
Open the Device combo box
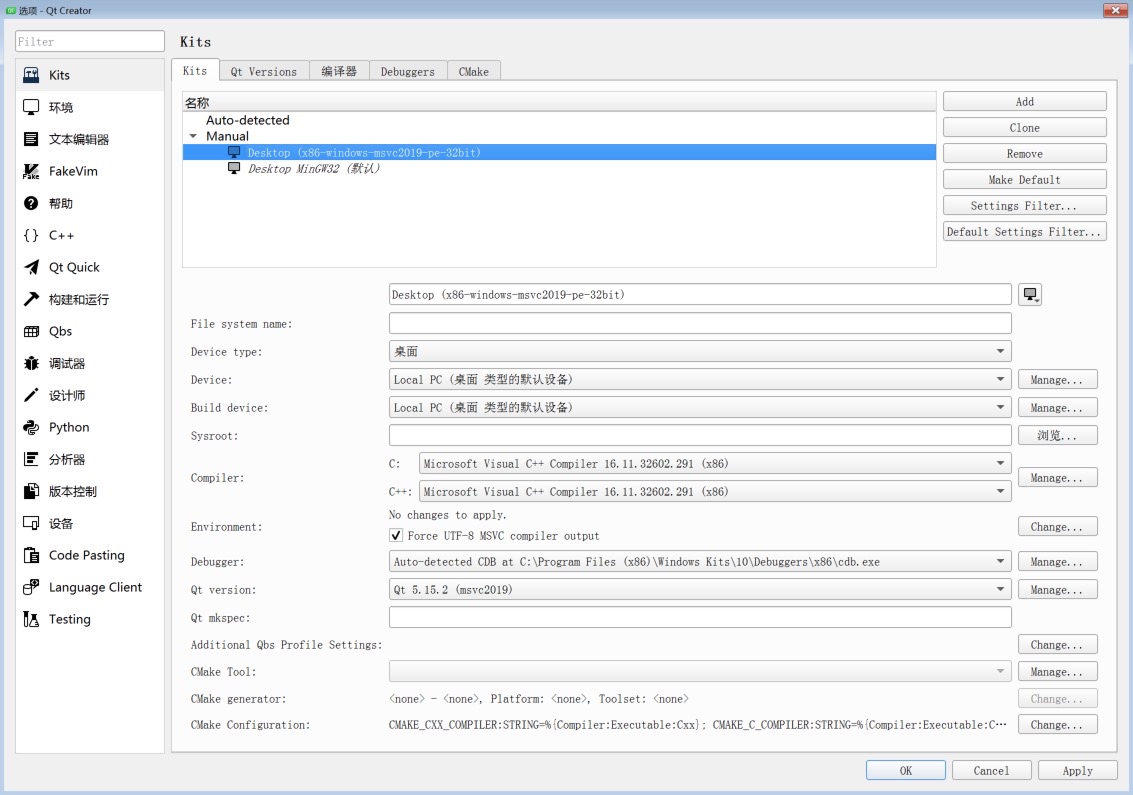[699, 379]
